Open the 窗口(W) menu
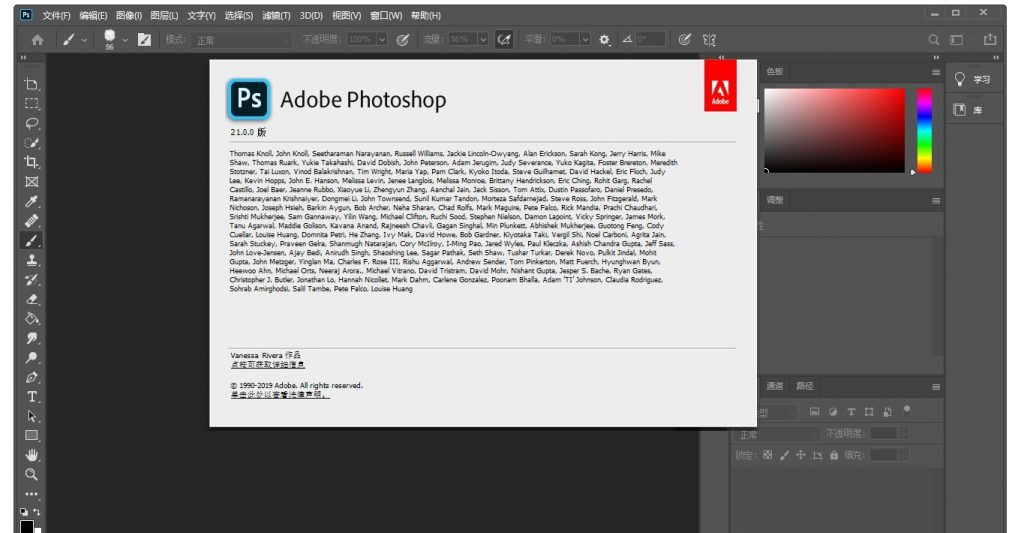1024x533 pixels. [x=386, y=16]
